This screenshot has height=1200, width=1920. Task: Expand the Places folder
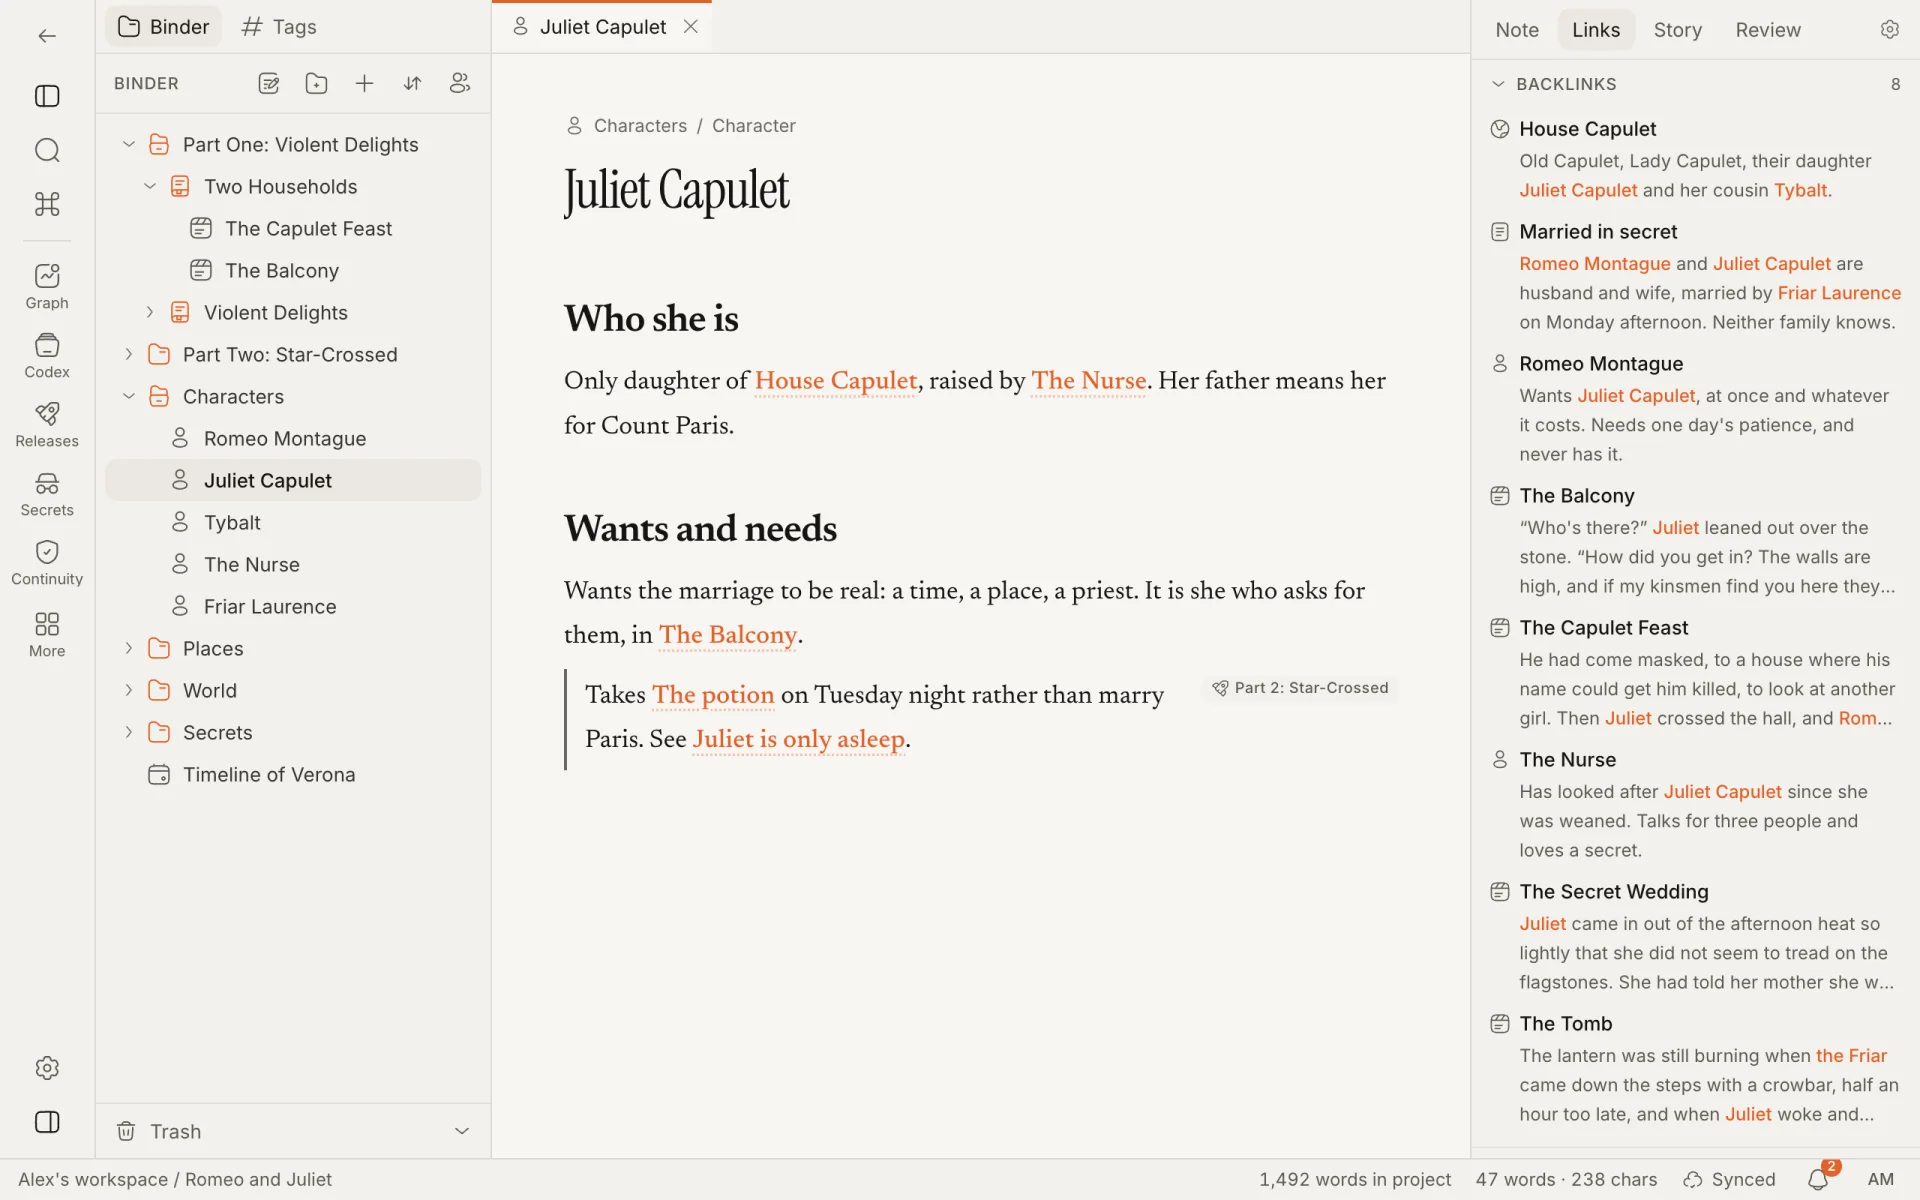pos(128,648)
